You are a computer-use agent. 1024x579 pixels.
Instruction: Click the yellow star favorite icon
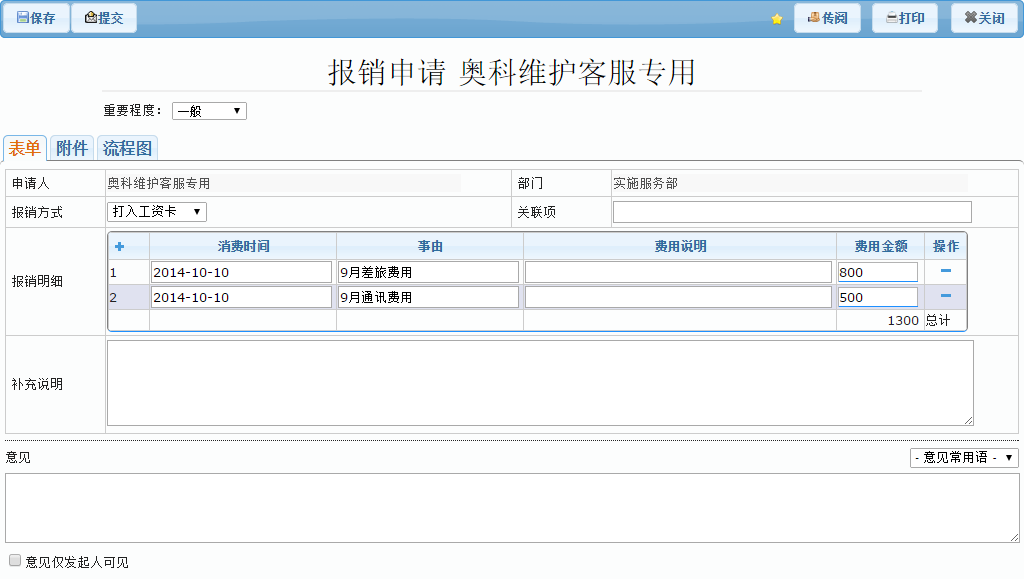[776, 19]
